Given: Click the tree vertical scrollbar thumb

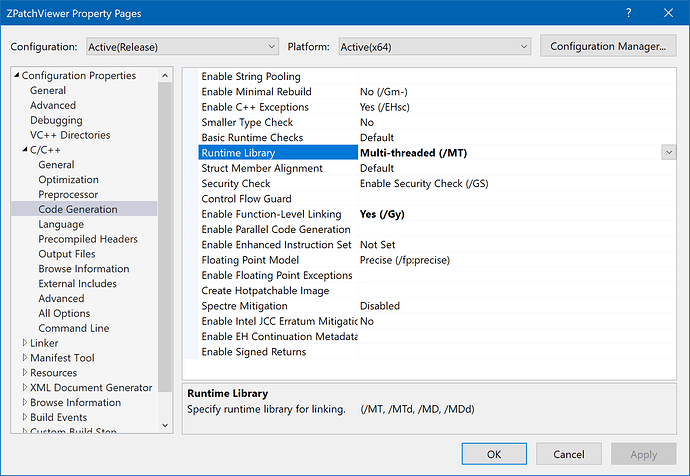Looking at the screenshot, I should [165, 237].
